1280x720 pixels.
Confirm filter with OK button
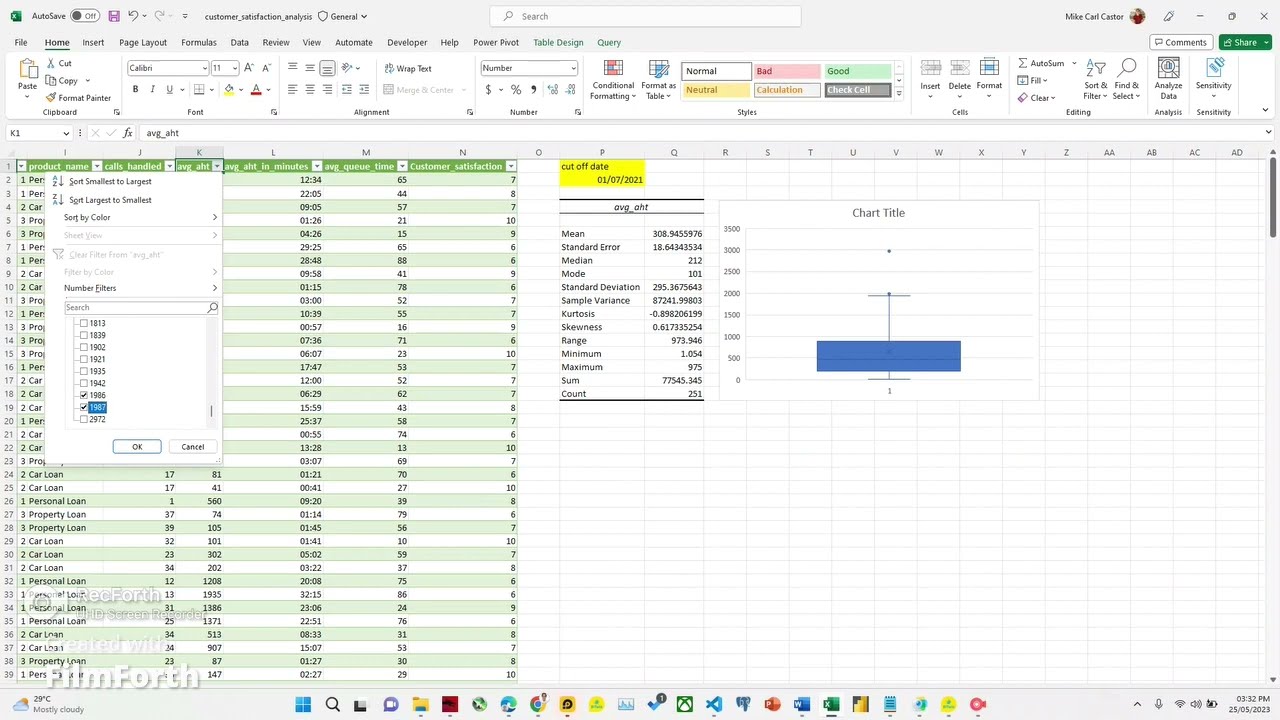click(137, 447)
